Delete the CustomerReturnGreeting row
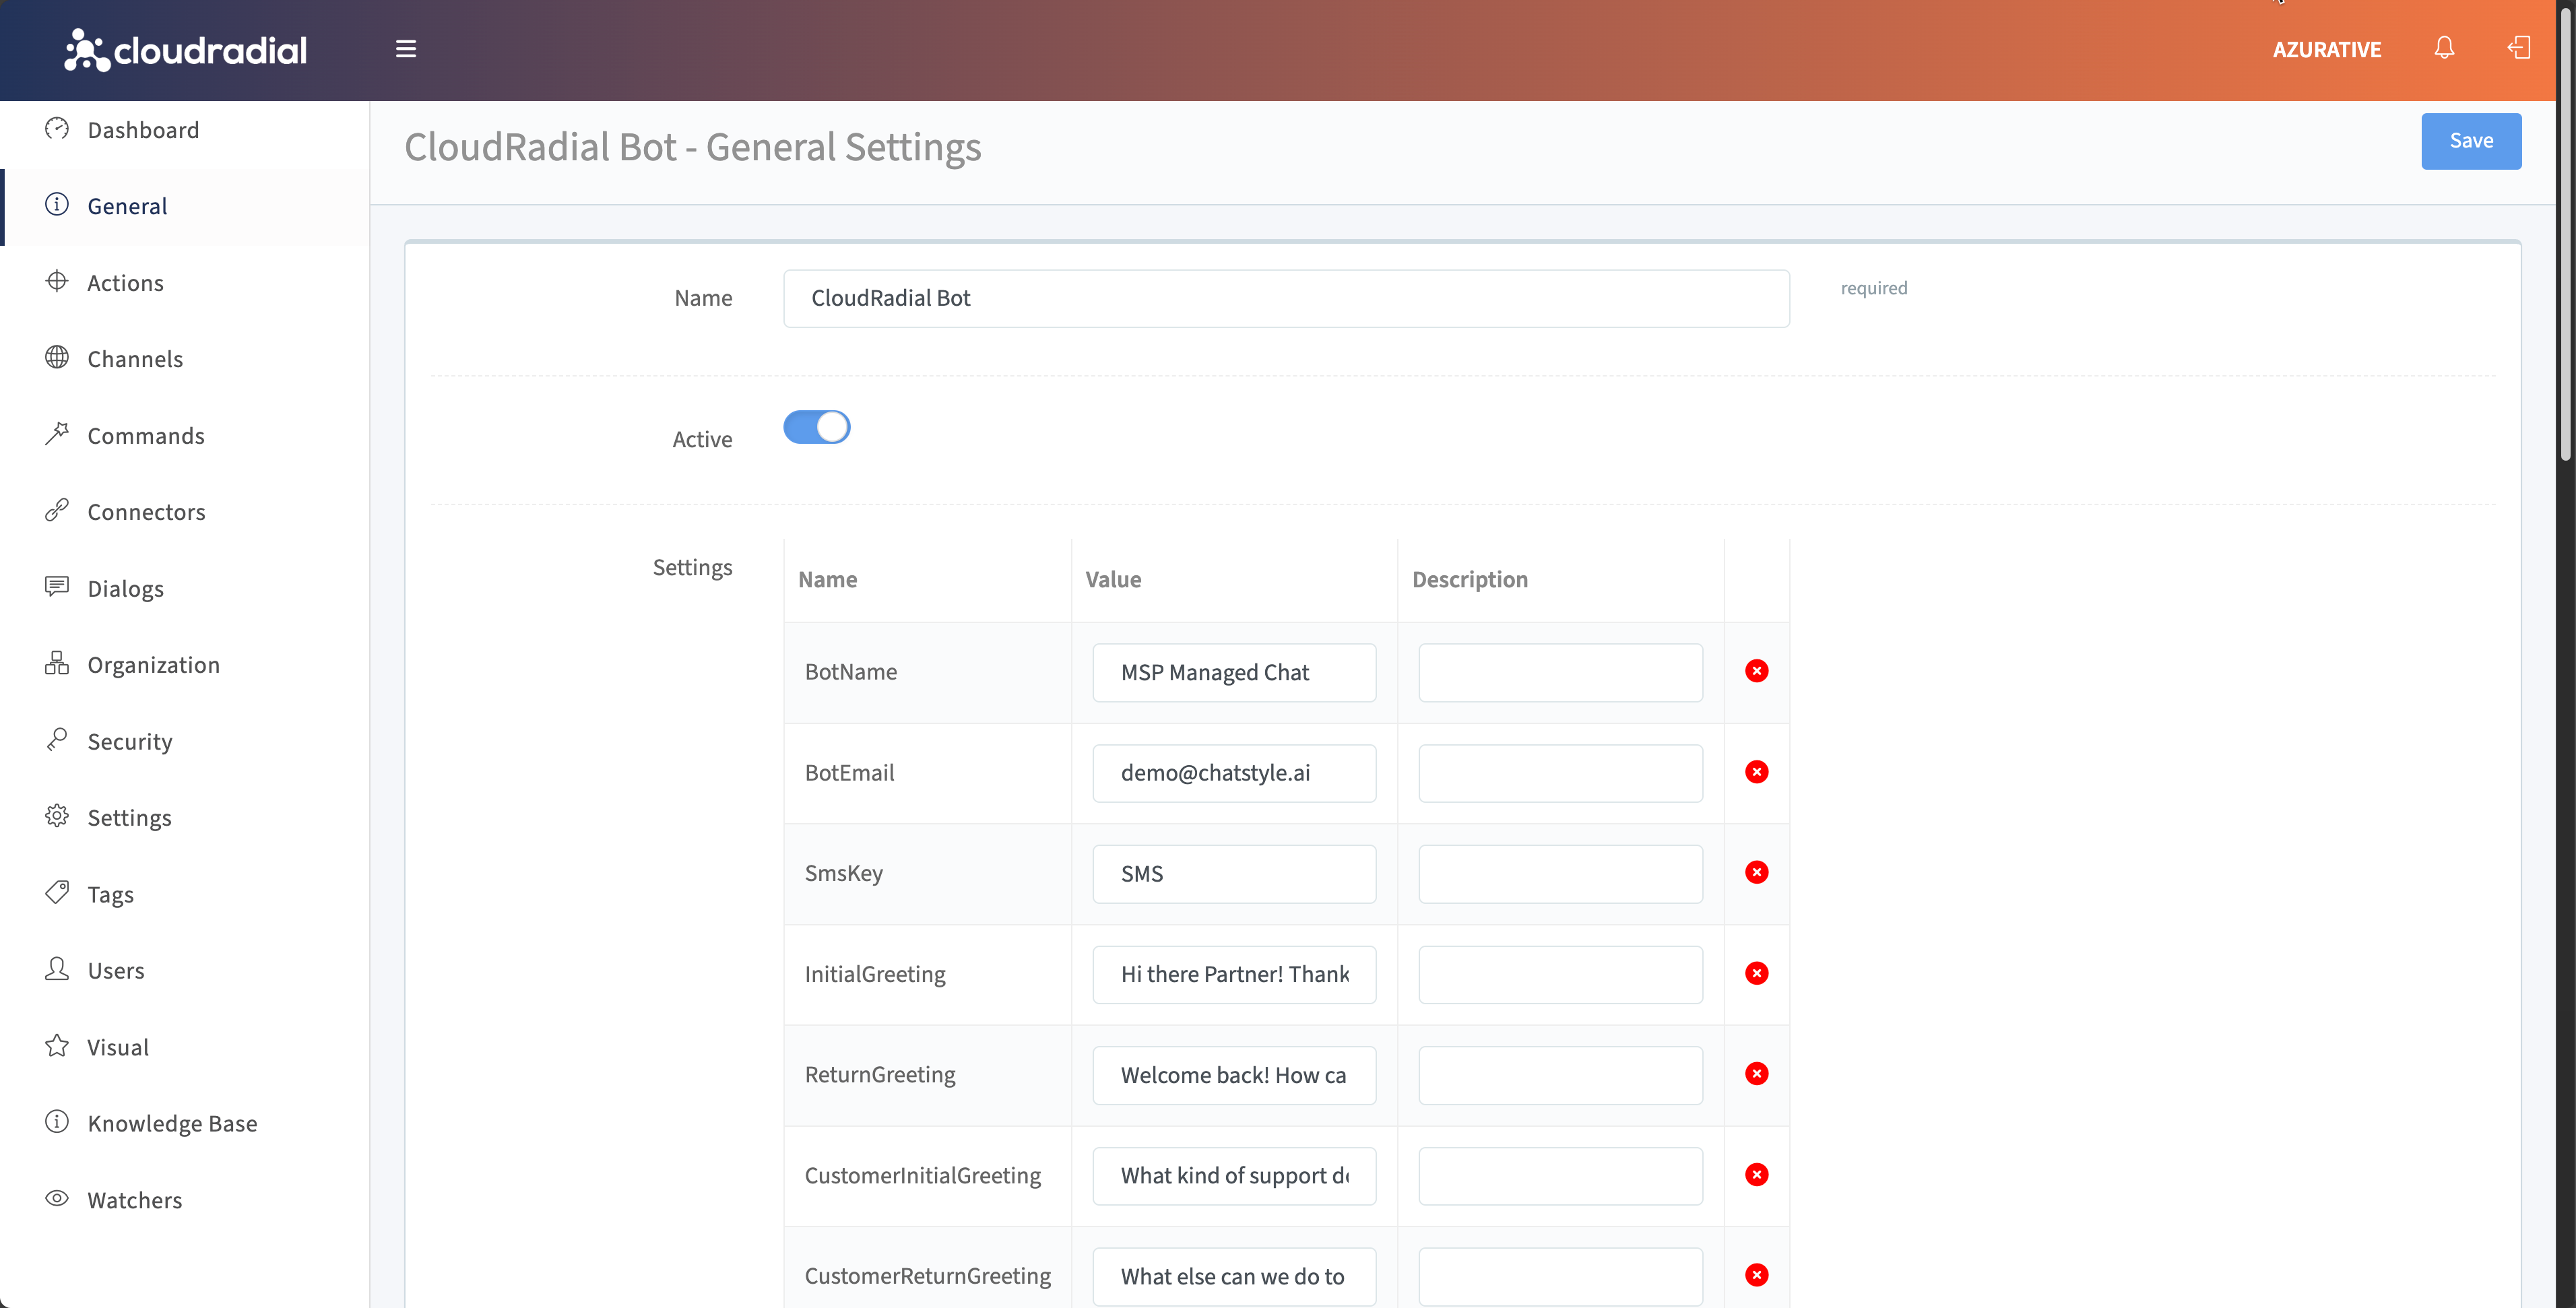The height and width of the screenshot is (1308, 2576). point(1757,1275)
